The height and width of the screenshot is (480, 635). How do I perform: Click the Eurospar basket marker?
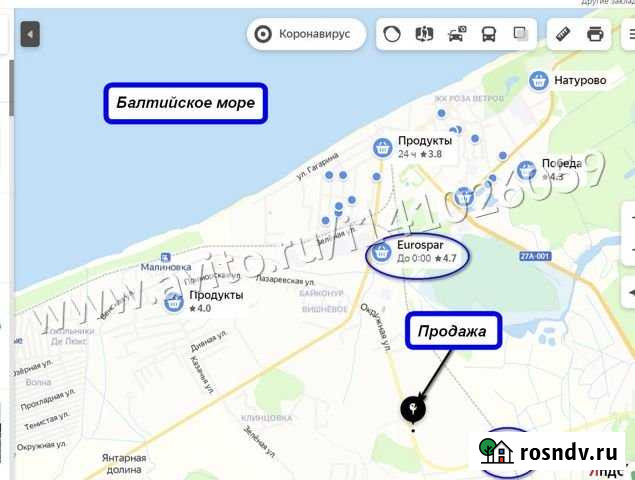[x=381, y=252]
